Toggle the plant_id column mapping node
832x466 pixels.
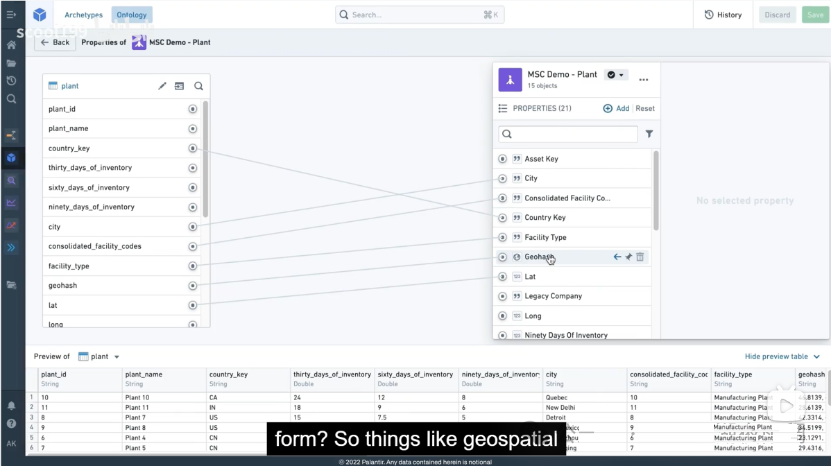pos(192,108)
